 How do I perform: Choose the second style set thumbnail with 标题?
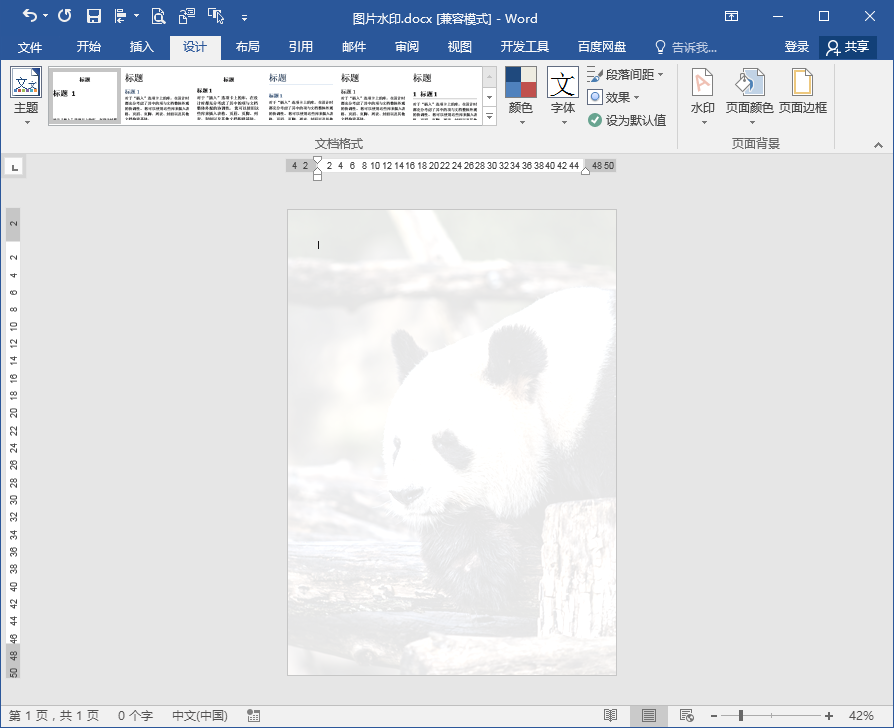[x=158, y=95]
